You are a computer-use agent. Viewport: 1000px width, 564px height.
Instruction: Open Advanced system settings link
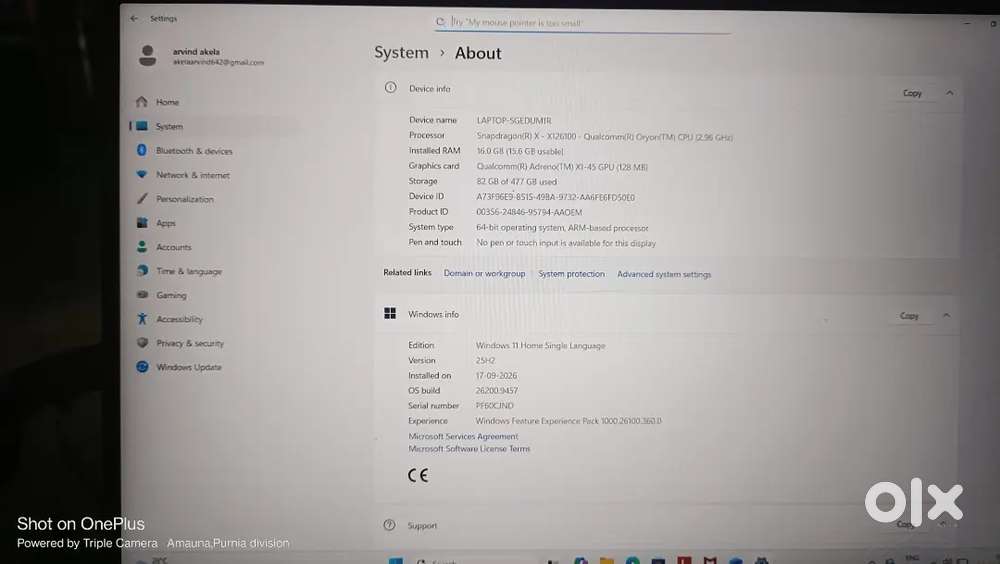(x=664, y=274)
